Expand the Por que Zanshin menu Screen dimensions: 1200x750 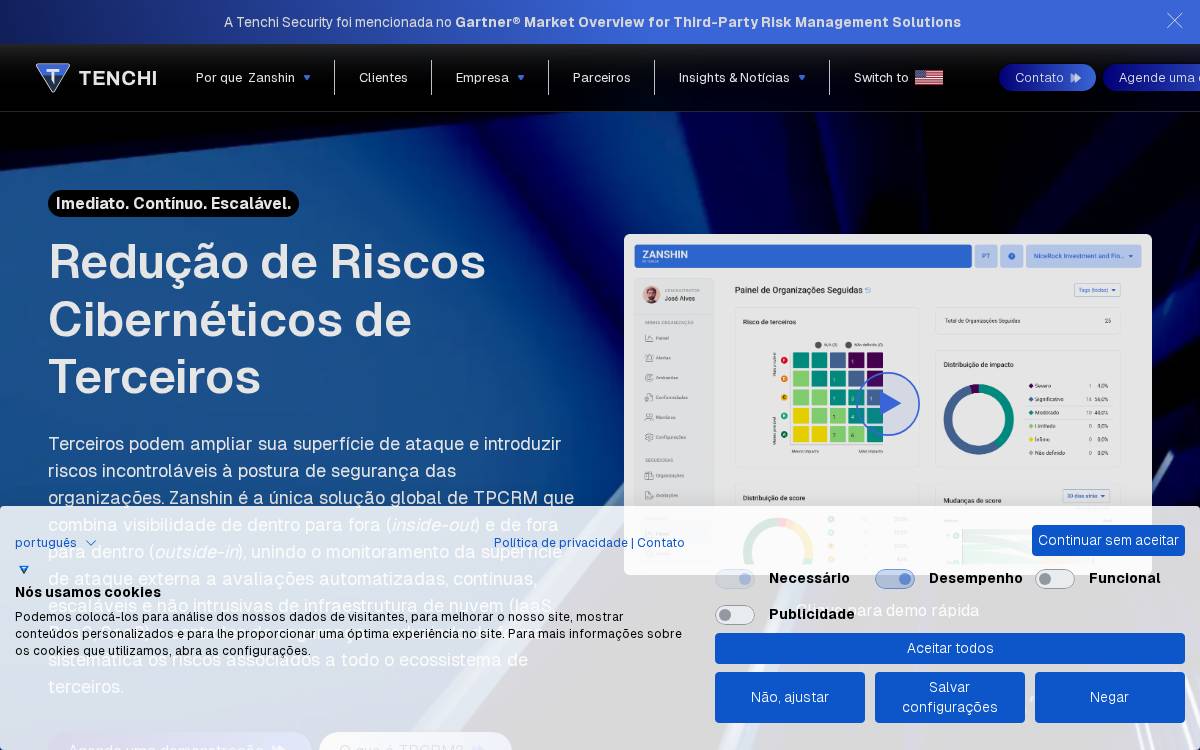(x=253, y=78)
